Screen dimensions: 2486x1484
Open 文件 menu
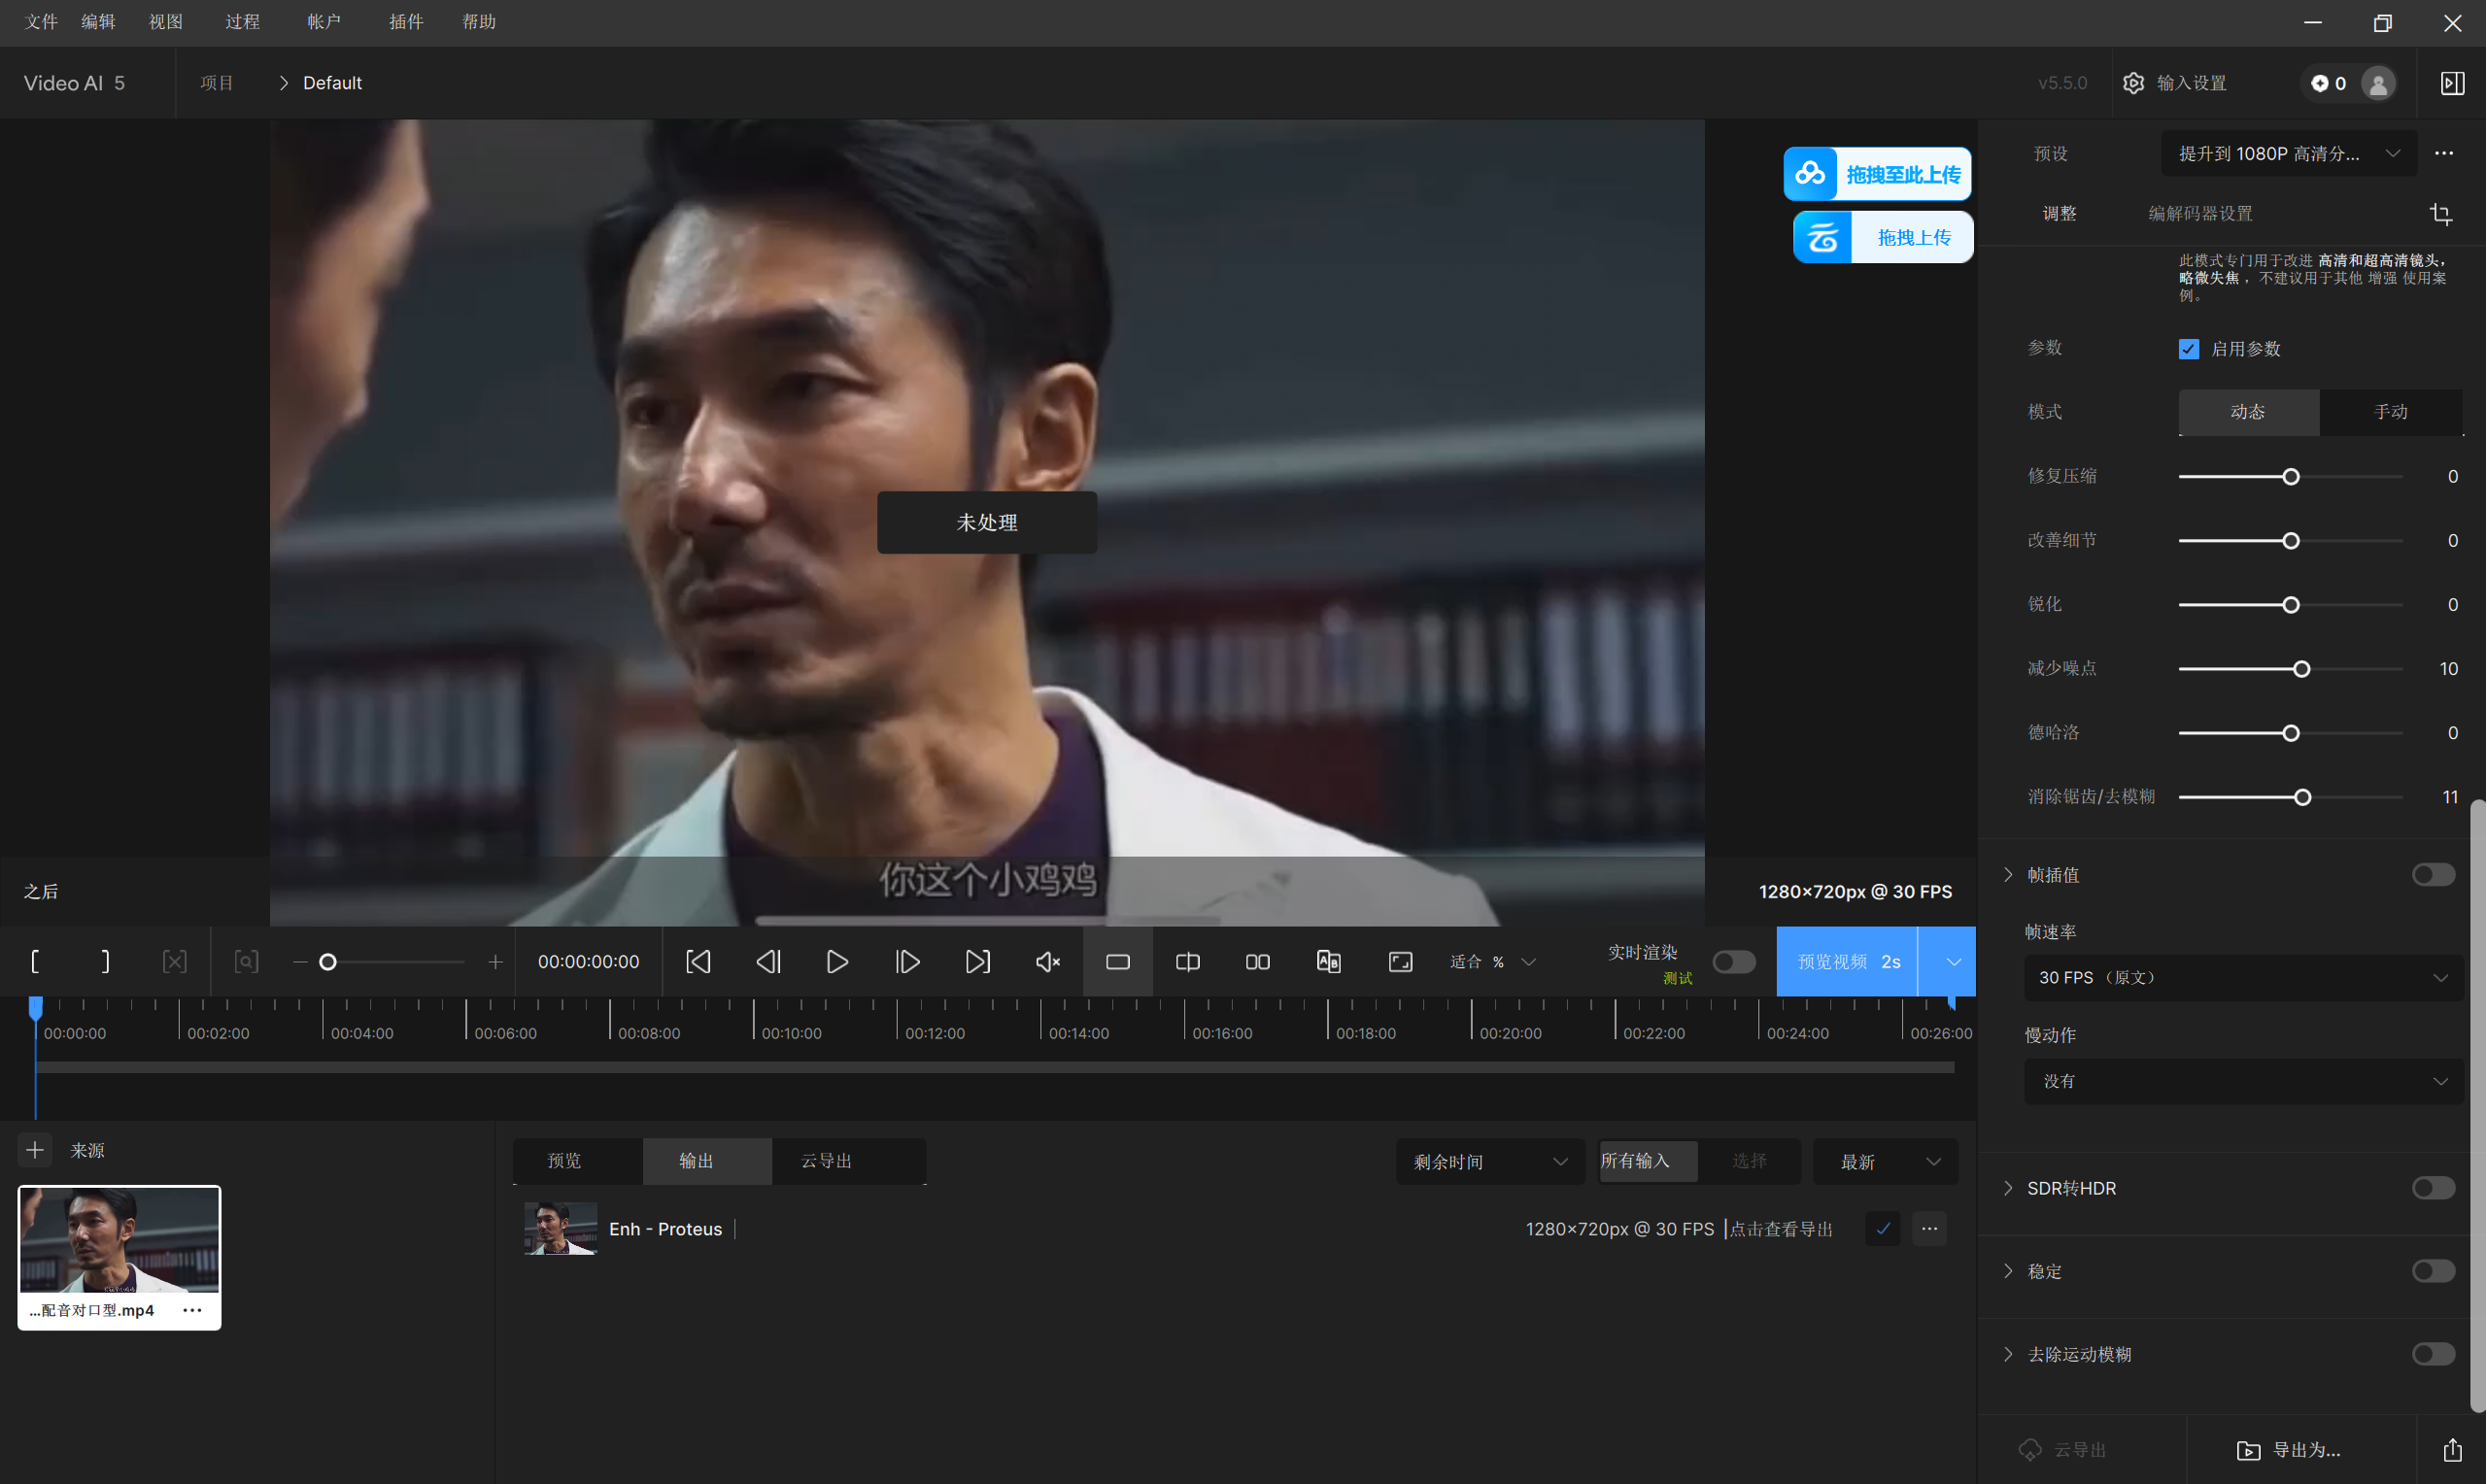pos(41,22)
